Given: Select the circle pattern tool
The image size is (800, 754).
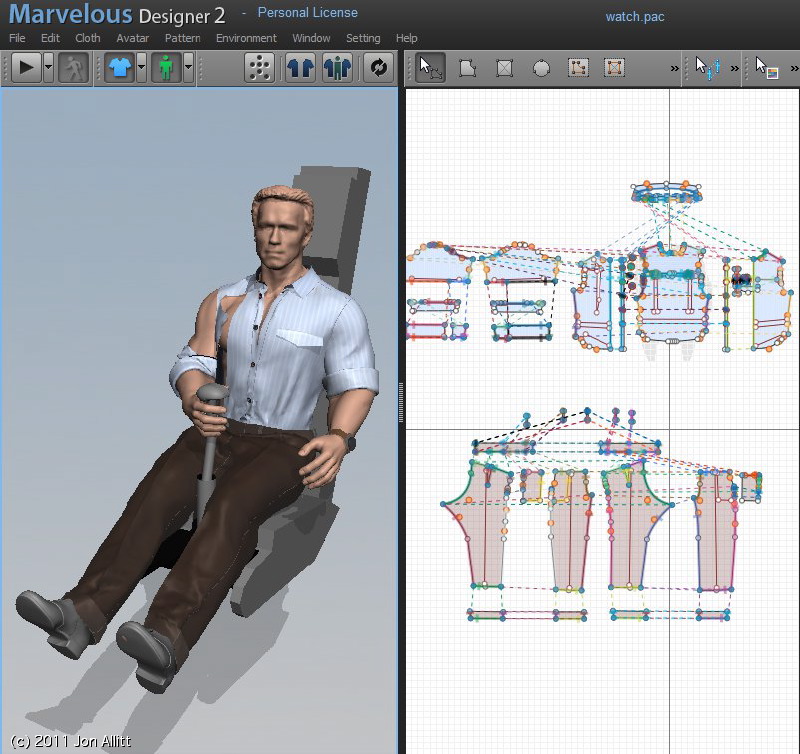Looking at the screenshot, I should pos(541,67).
